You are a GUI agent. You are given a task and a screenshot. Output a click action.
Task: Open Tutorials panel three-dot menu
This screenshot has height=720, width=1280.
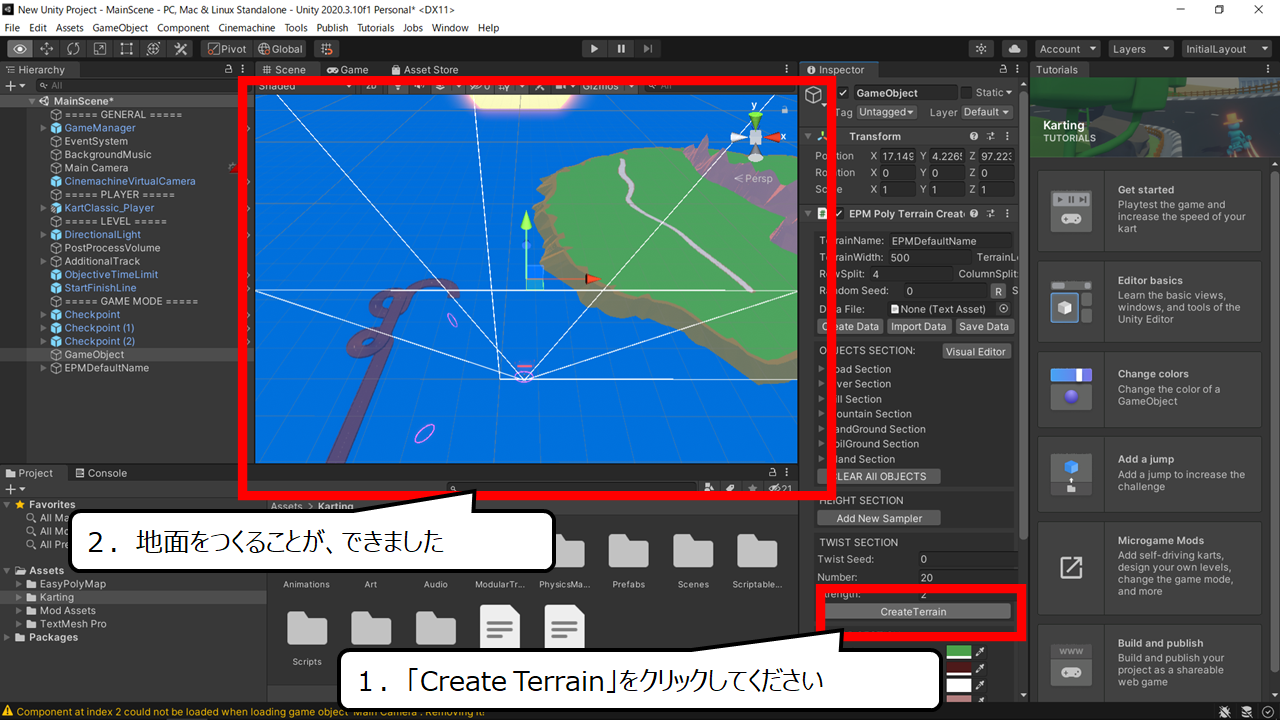pyautogui.click(x=1269, y=70)
